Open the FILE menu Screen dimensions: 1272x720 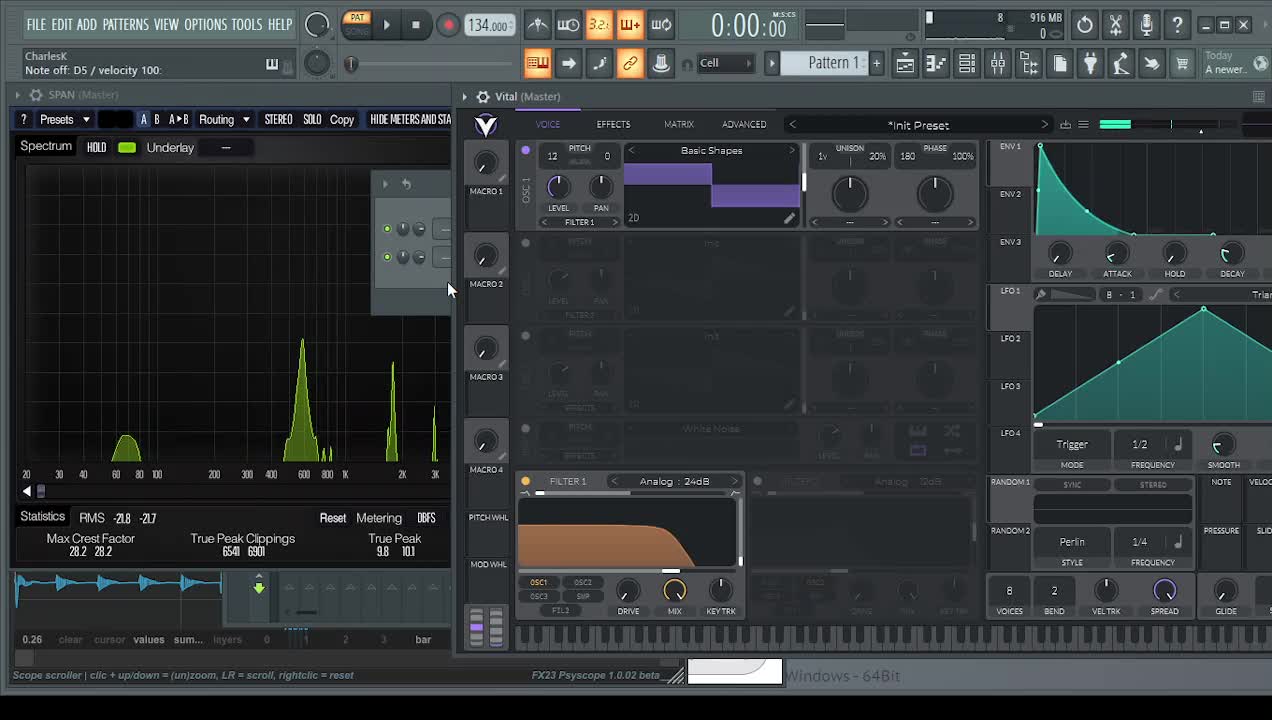point(36,24)
